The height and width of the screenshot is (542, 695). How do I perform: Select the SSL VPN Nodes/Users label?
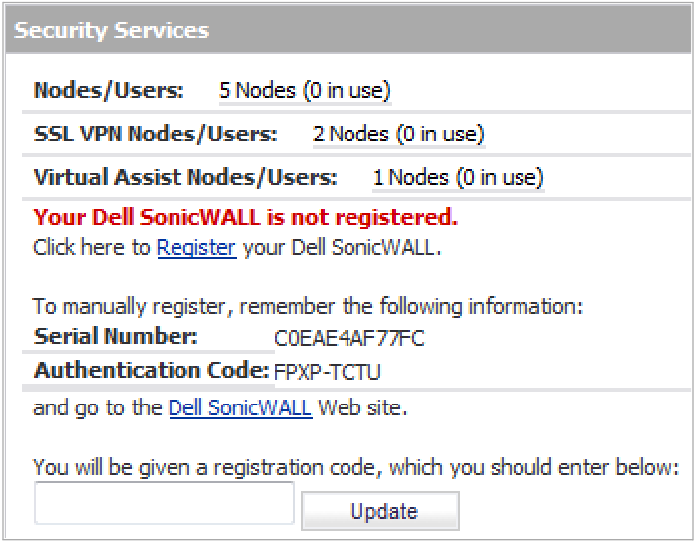click(155, 134)
